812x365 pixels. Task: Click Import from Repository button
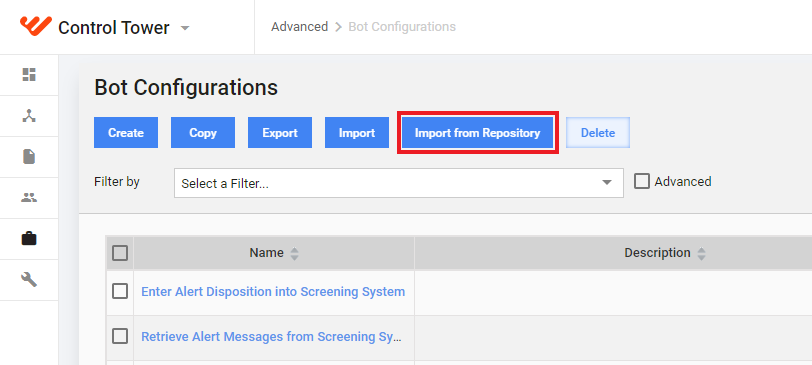pos(477,133)
